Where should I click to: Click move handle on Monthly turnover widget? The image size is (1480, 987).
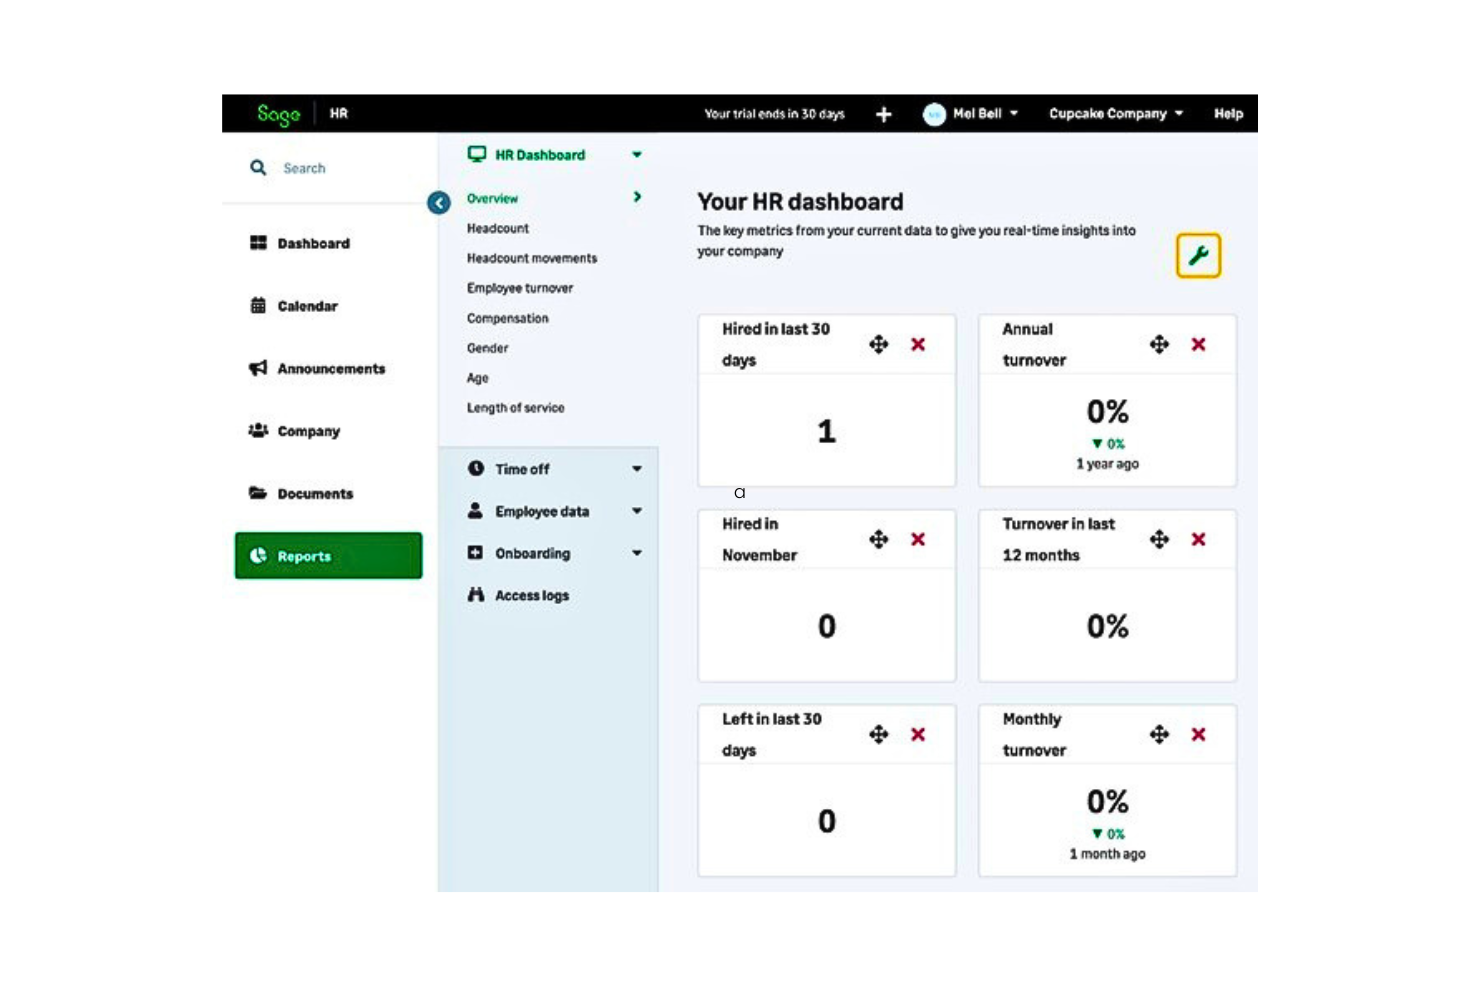tap(1159, 734)
